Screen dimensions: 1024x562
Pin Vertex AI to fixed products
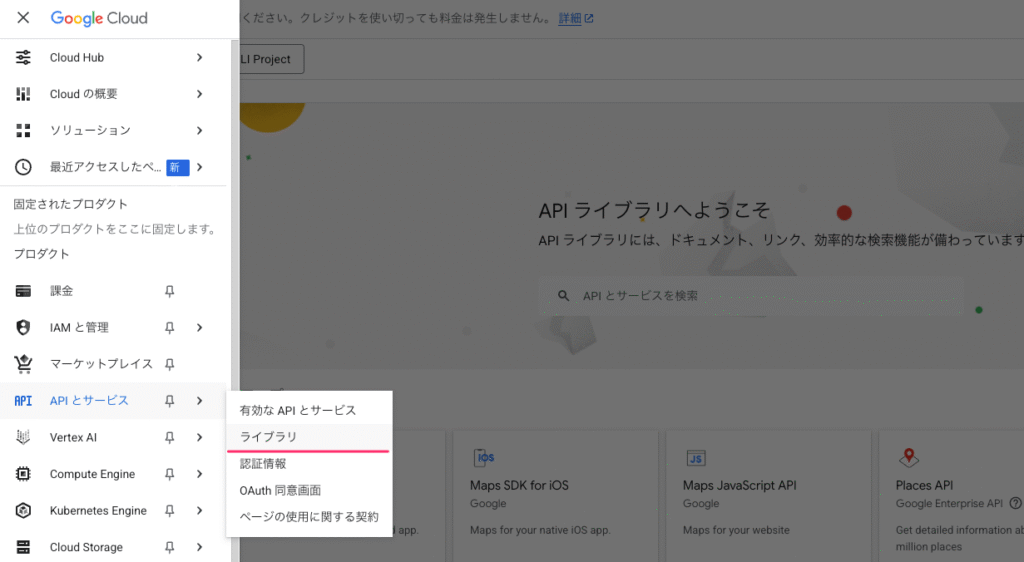point(170,437)
